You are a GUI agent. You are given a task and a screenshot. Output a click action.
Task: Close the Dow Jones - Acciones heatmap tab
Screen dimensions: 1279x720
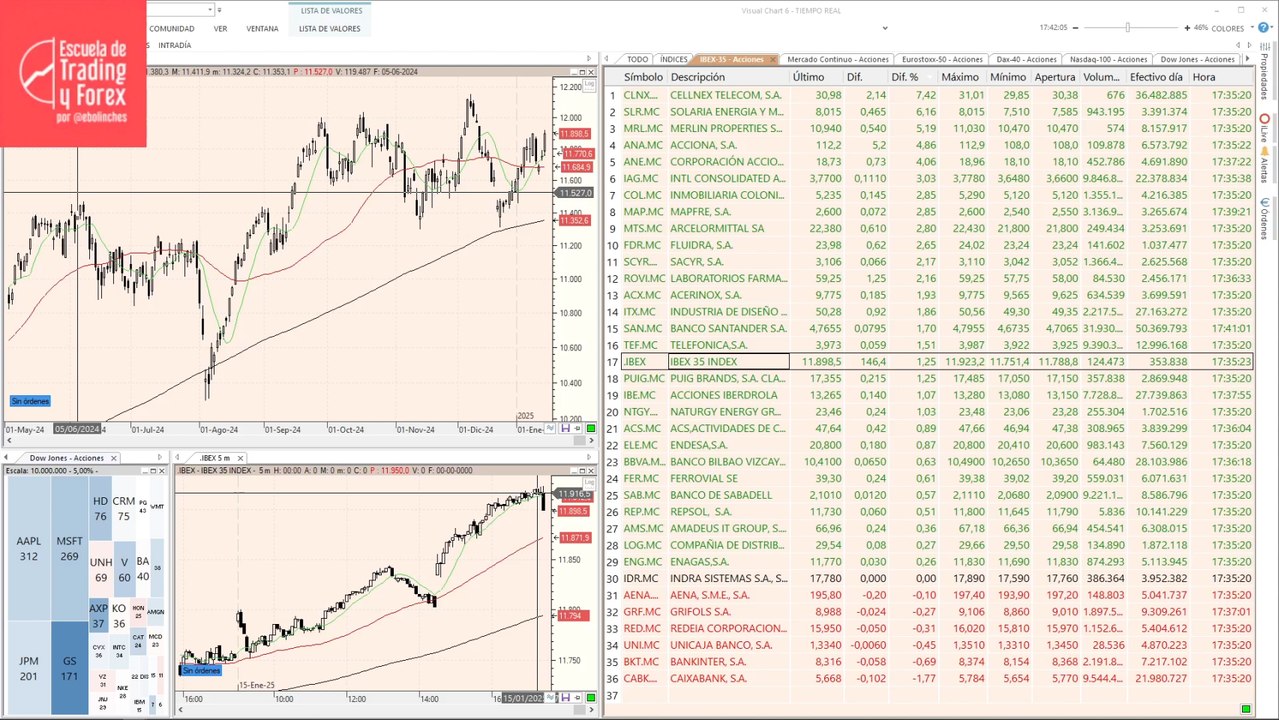[x=113, y=458]
